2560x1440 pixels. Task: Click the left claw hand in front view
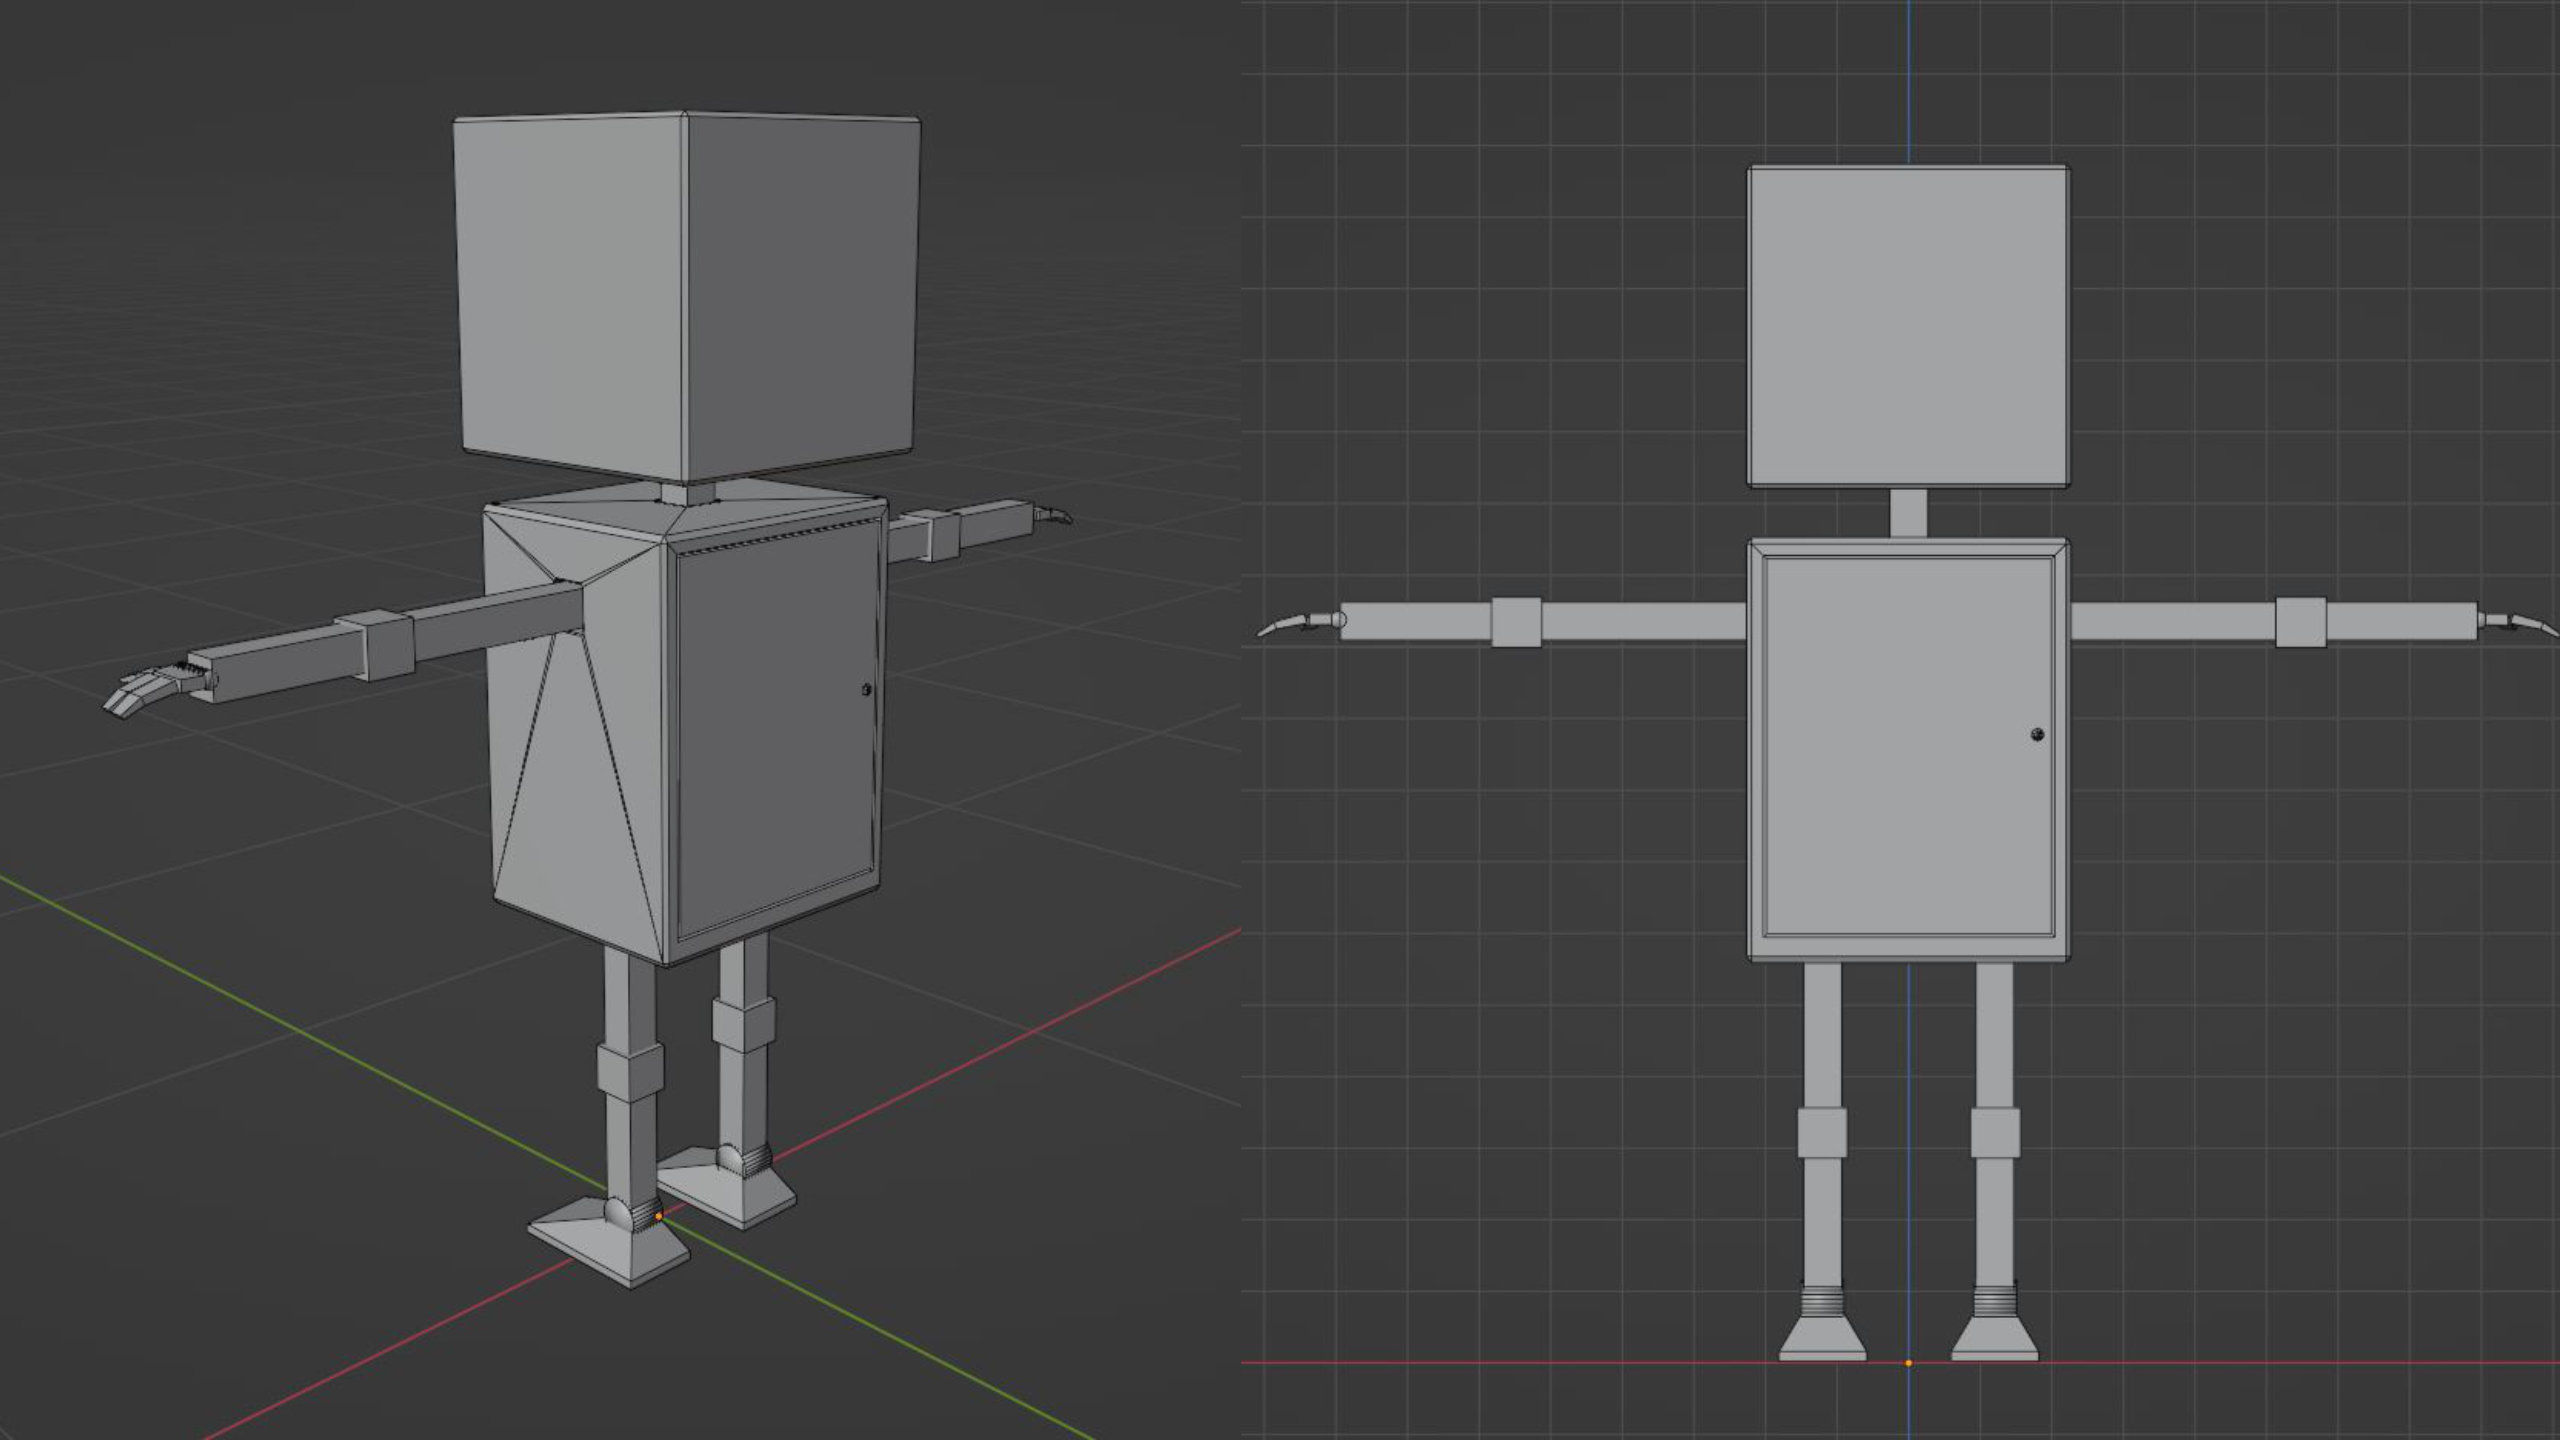[1300, 624]
